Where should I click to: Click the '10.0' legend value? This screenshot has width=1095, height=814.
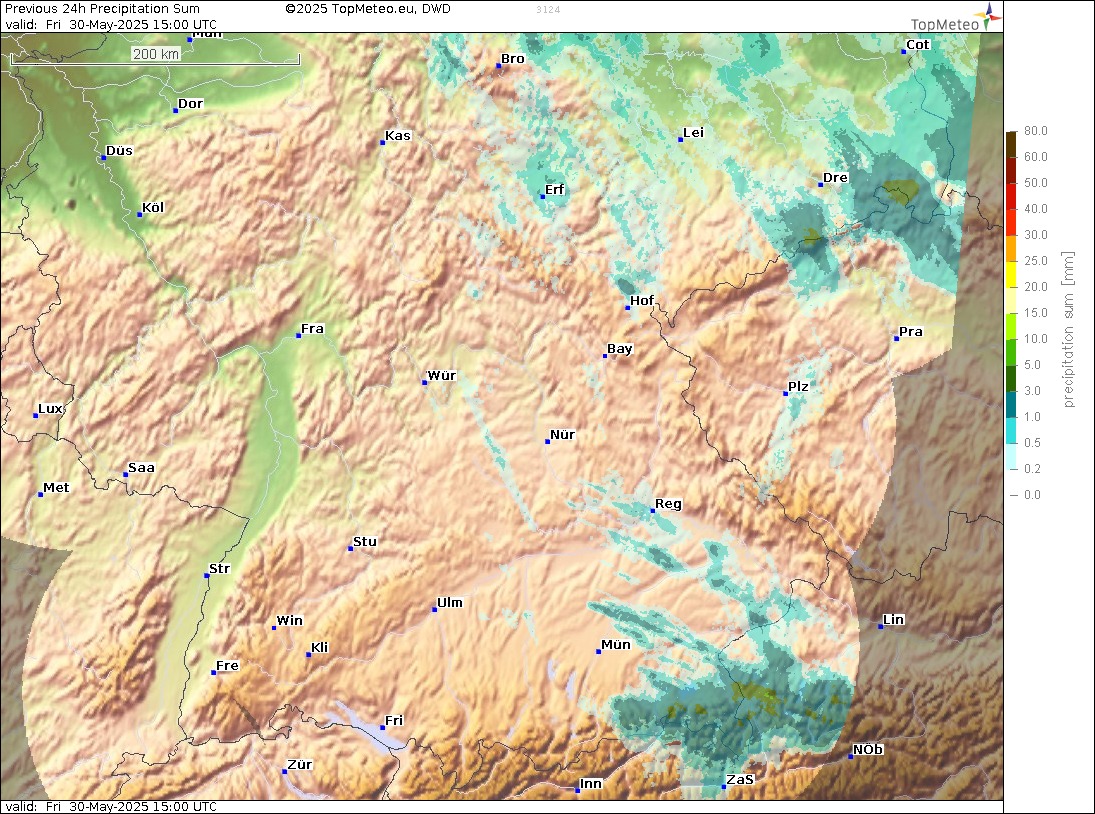1036,339
